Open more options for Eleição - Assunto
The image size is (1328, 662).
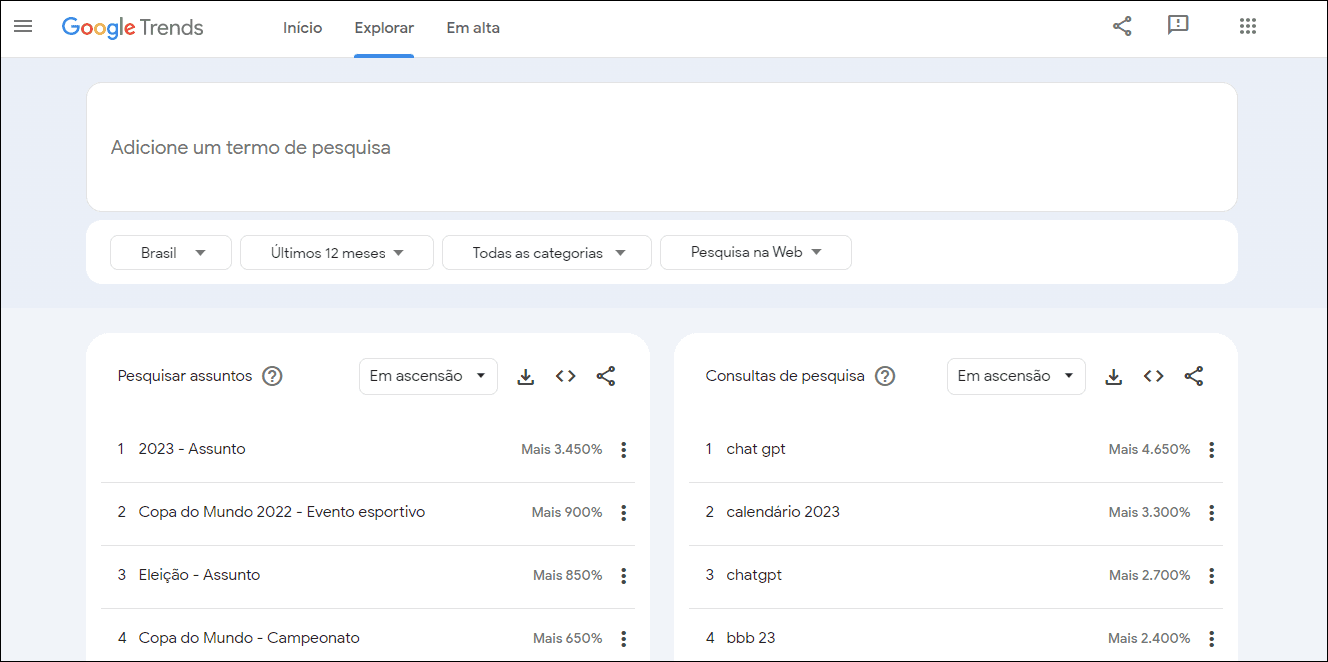624,576
